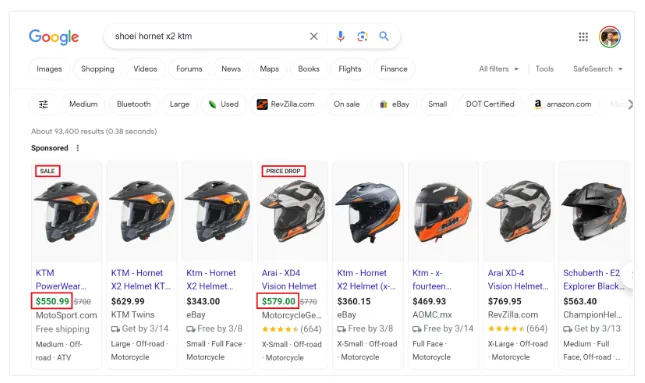Click the Schuberth E2 Explorer helmet image

point(594,211)
